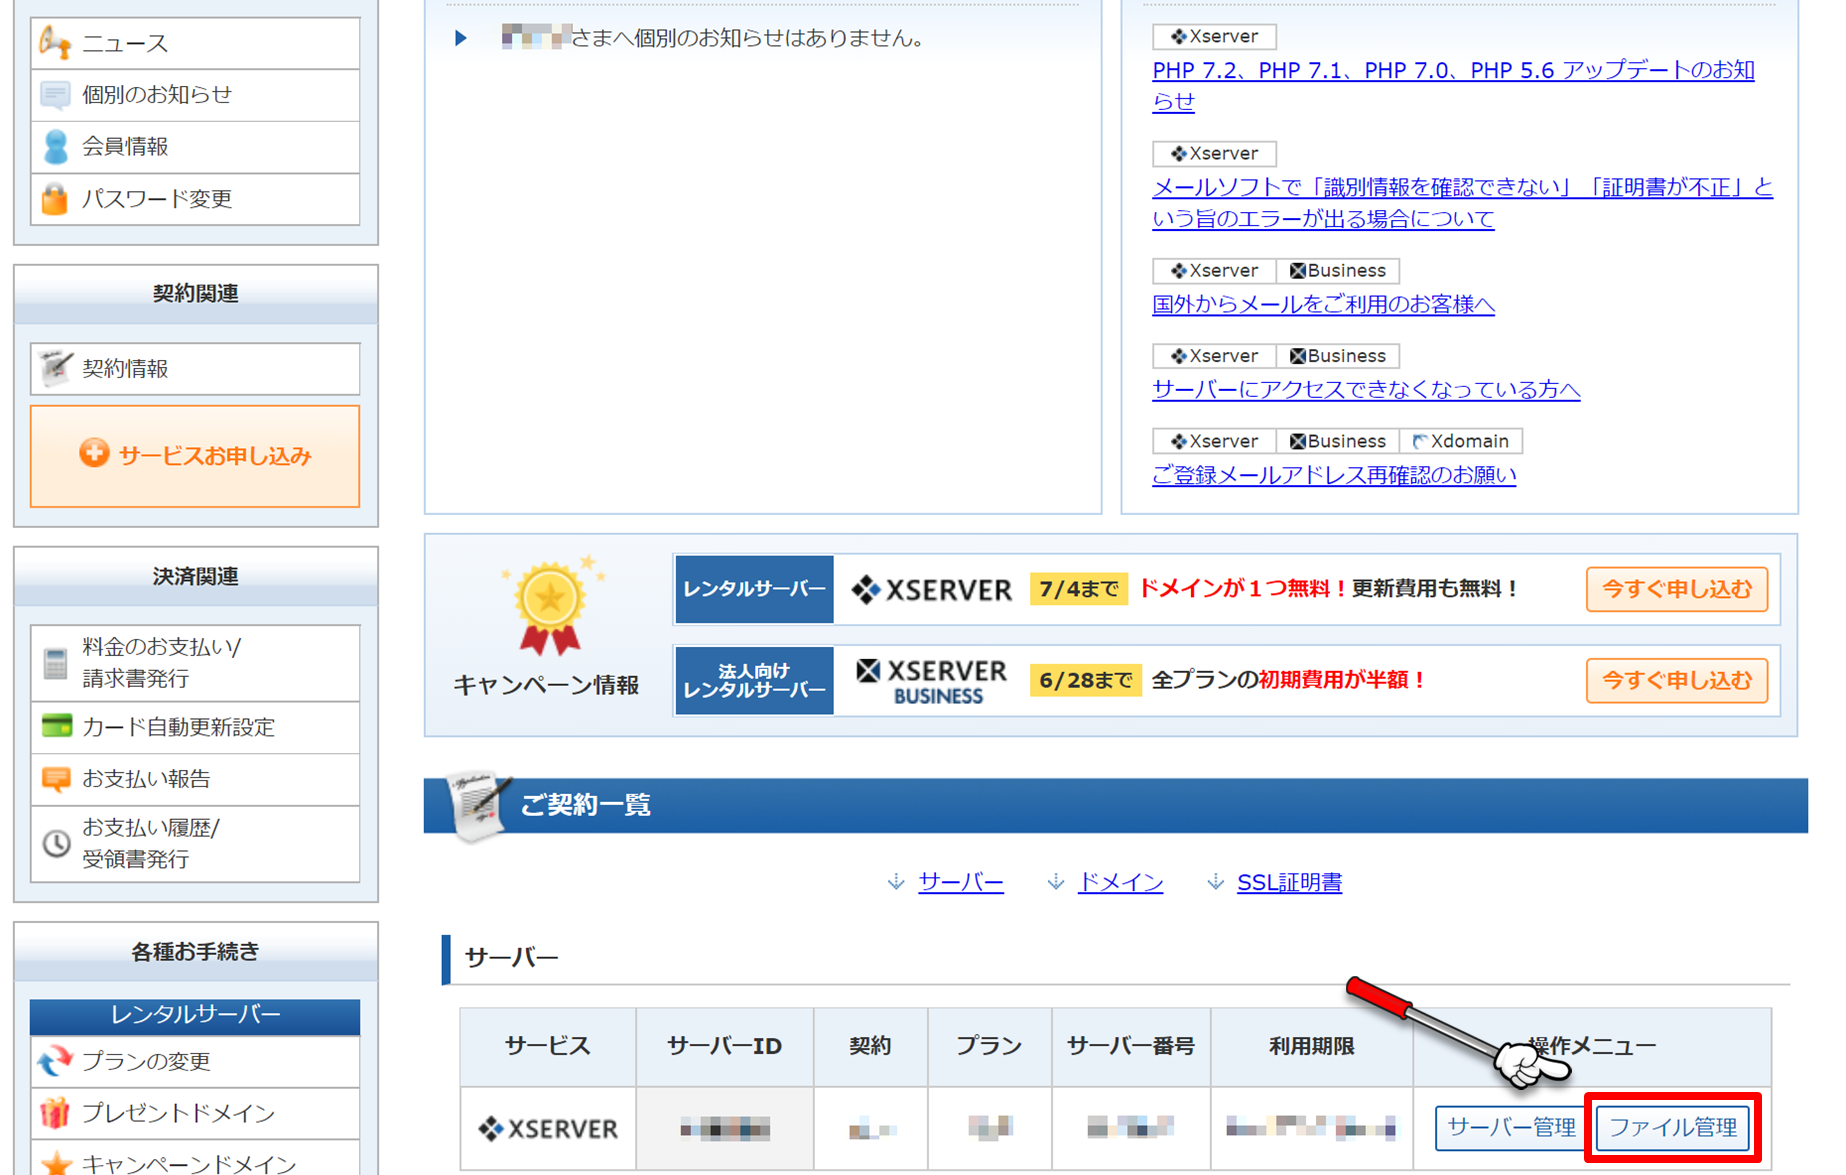1846x1175 pixels.
Task: Open the PHP アップデートのお知らせ link
Action: 1453,85
